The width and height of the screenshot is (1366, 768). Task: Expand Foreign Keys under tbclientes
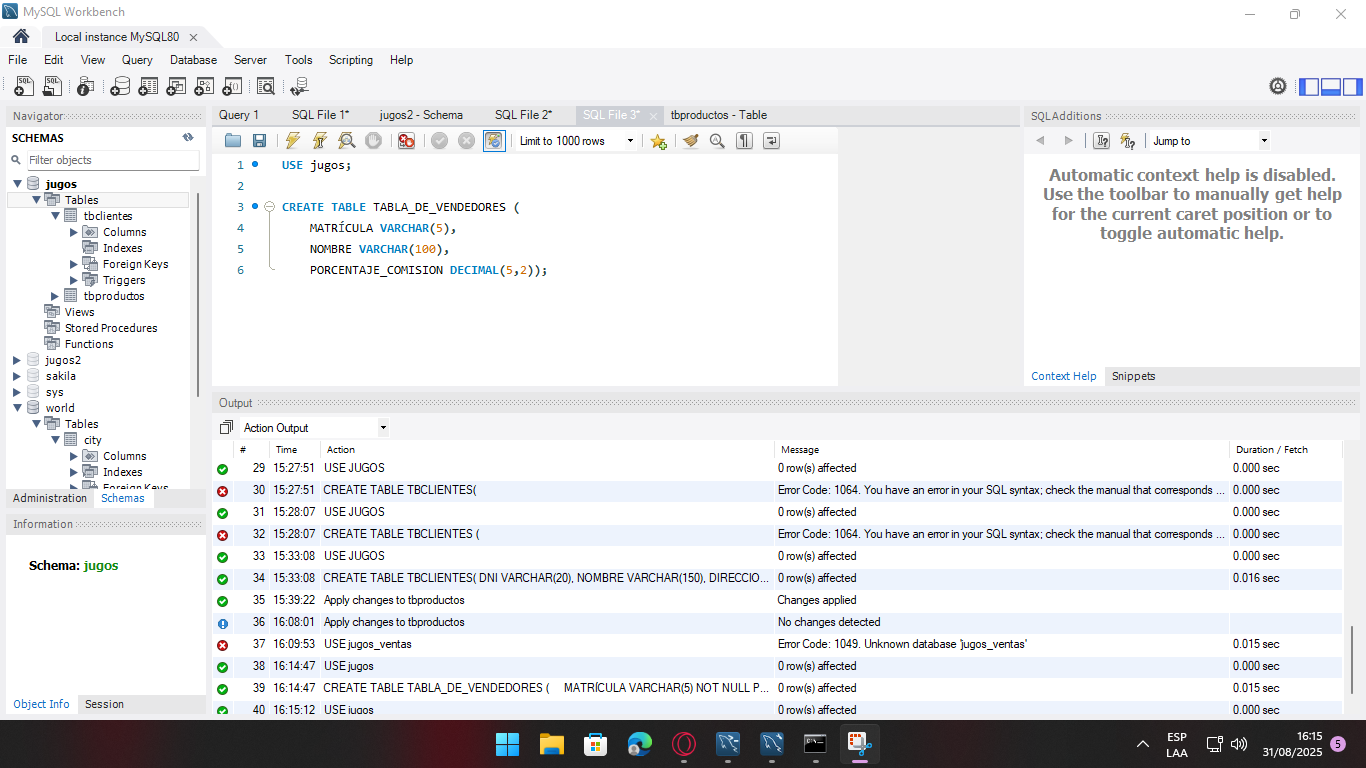(x=74, y=264)
